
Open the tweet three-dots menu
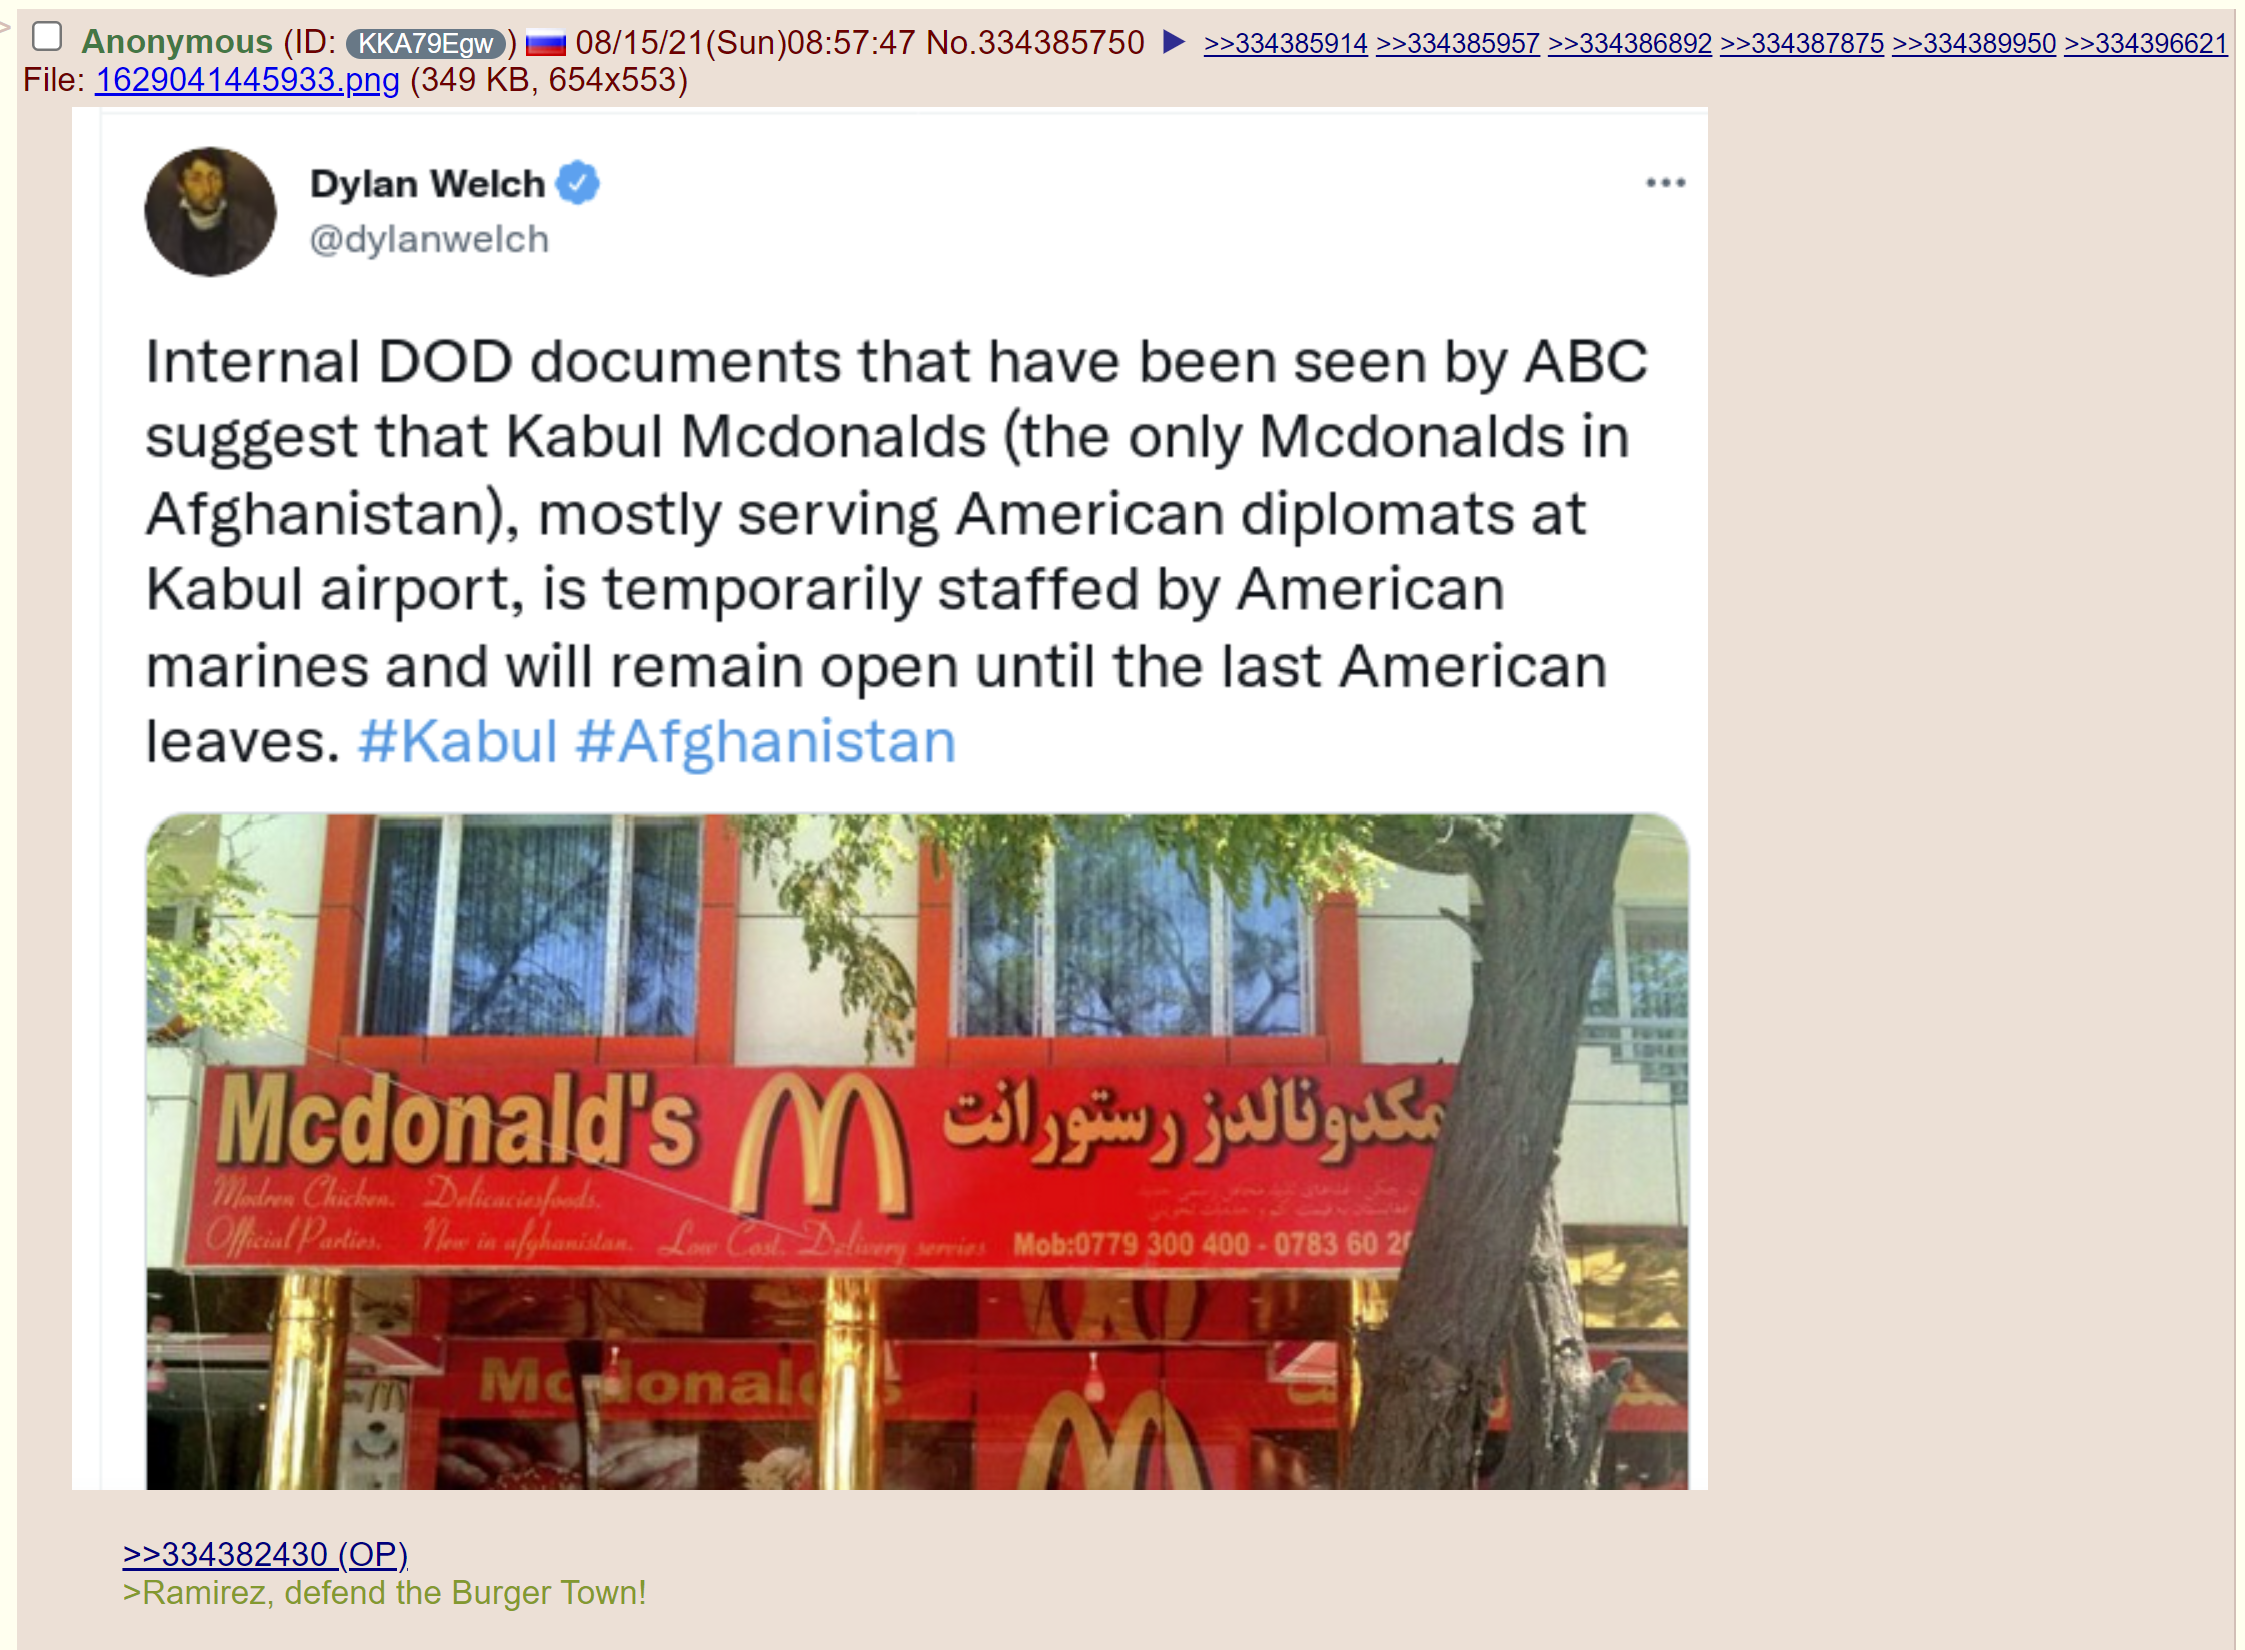[x=1666, y=183]
